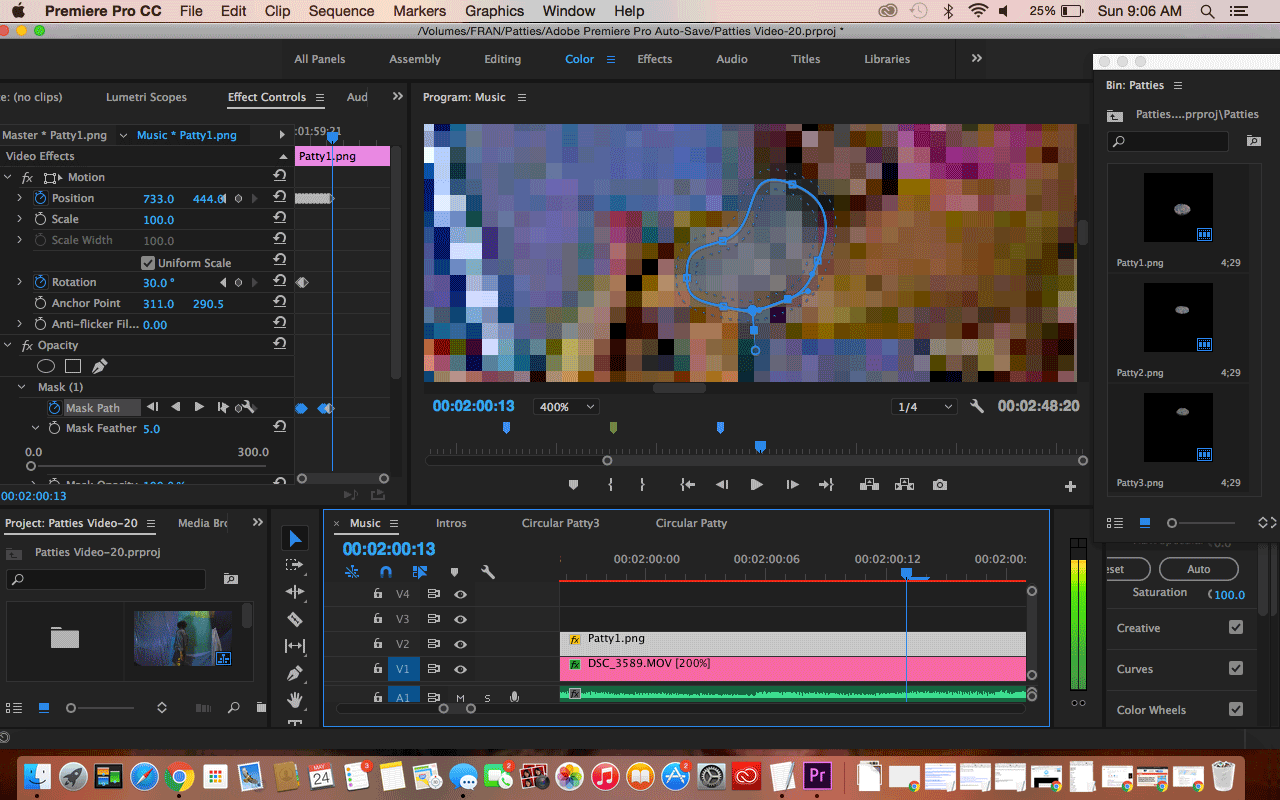Viewport: 1280px width, 800px height.
Task: Step forward one frame in Program monitor
Action: (792, 485)
